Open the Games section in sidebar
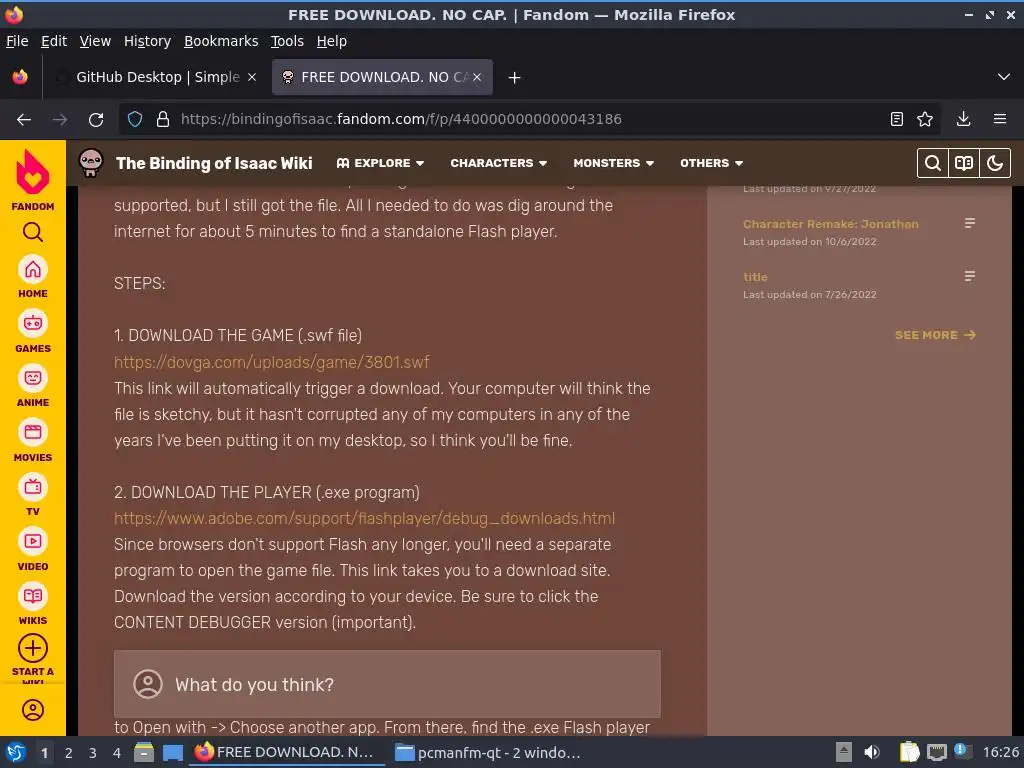Screen dimensions: 1024x768 coord(33,332)
